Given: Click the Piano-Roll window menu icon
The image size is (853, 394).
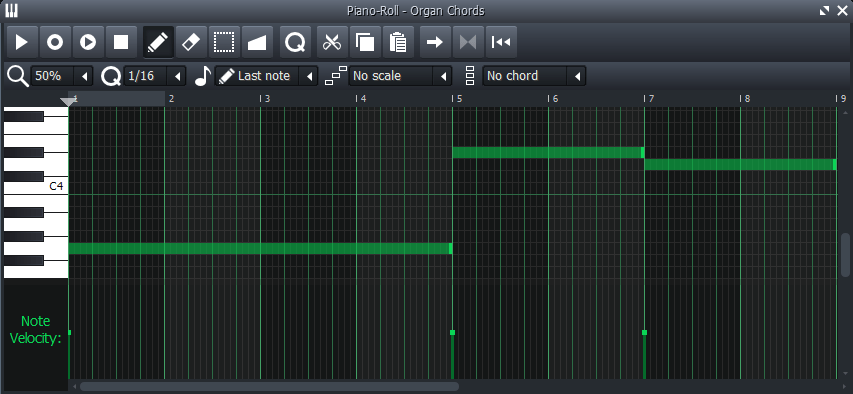Looking at the screenshot, I should point(11,10).
